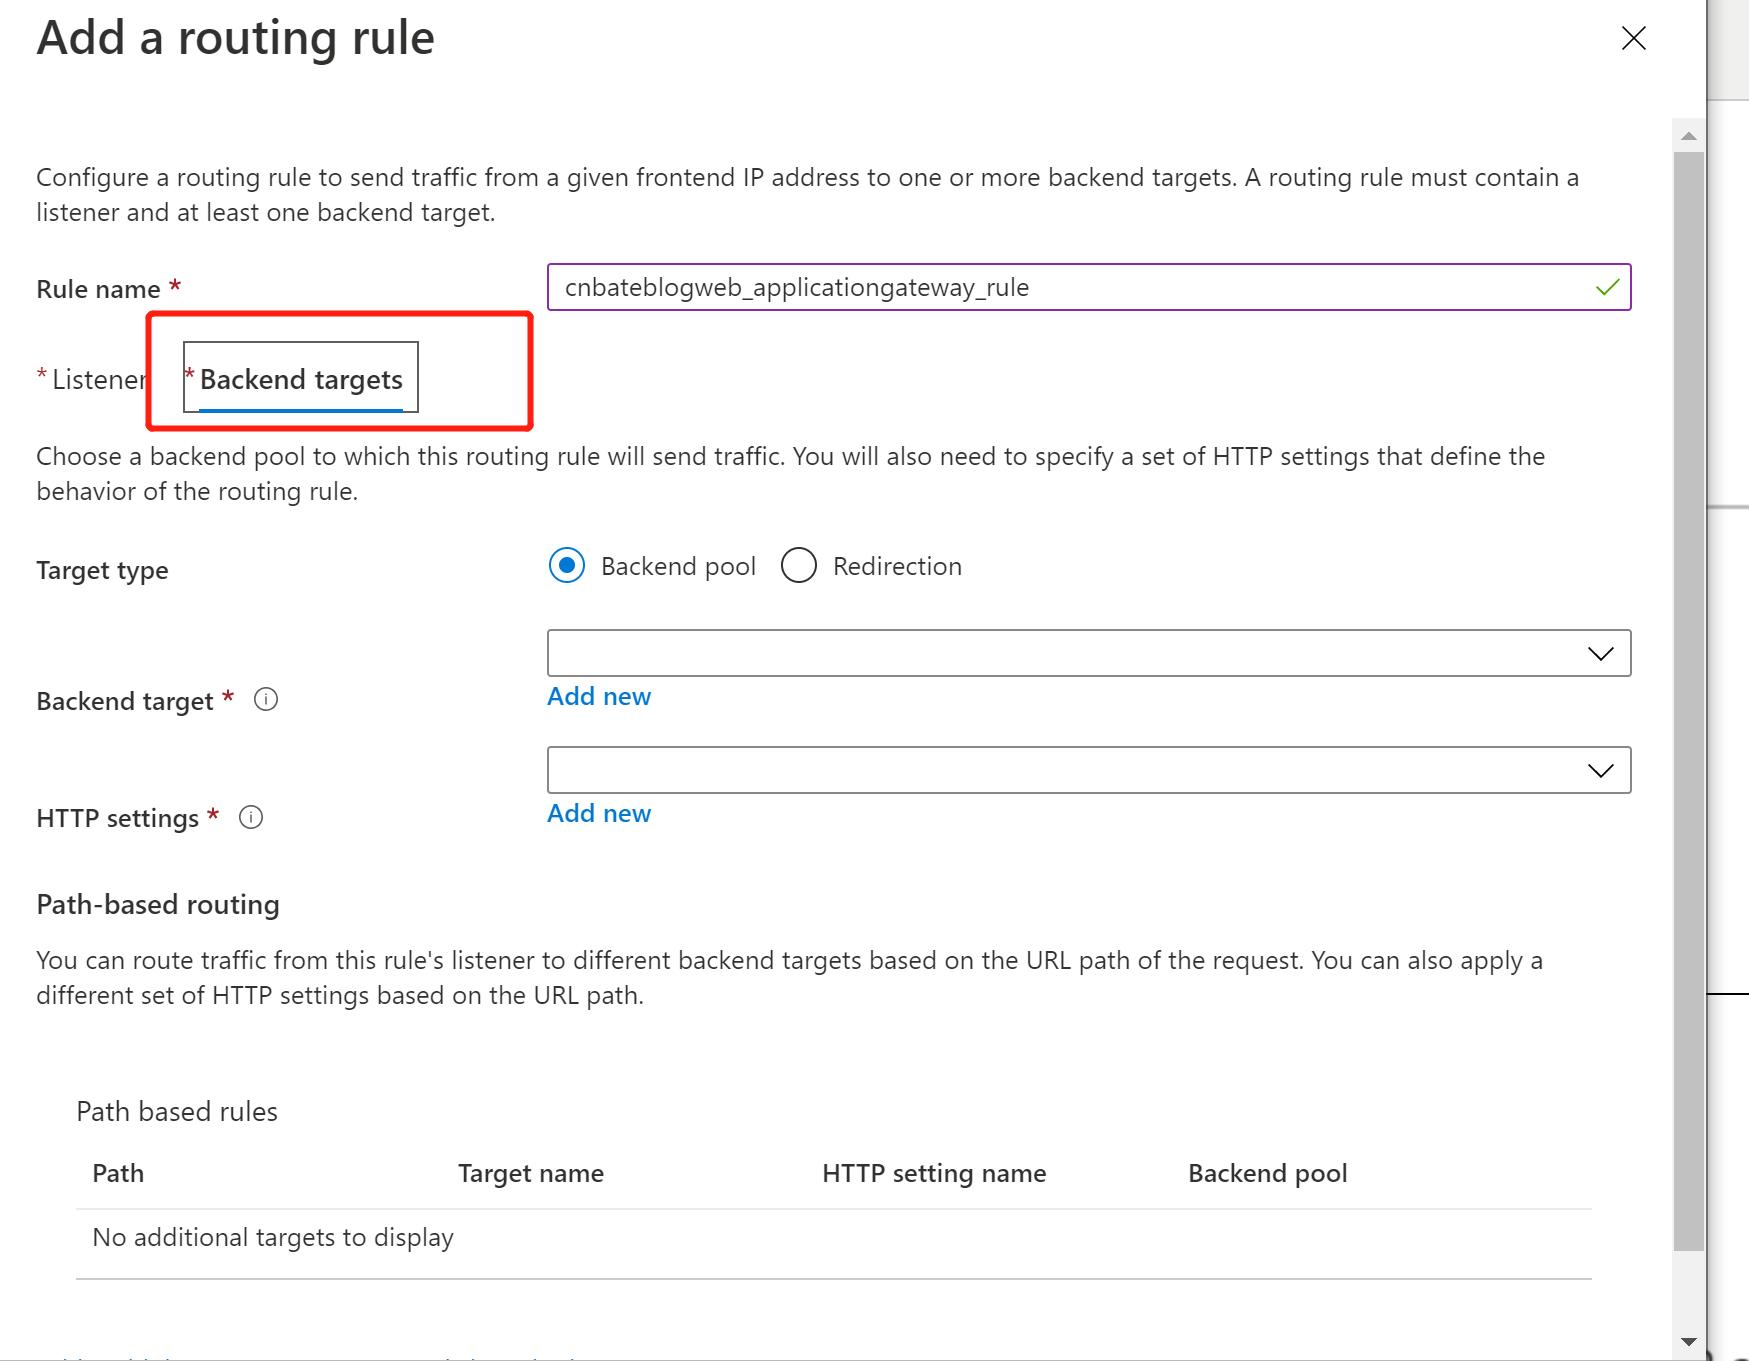Viewport: 1749px width, 1361px height.
Task: Click the HTTP settings info icon
Action: click(250, 818)
